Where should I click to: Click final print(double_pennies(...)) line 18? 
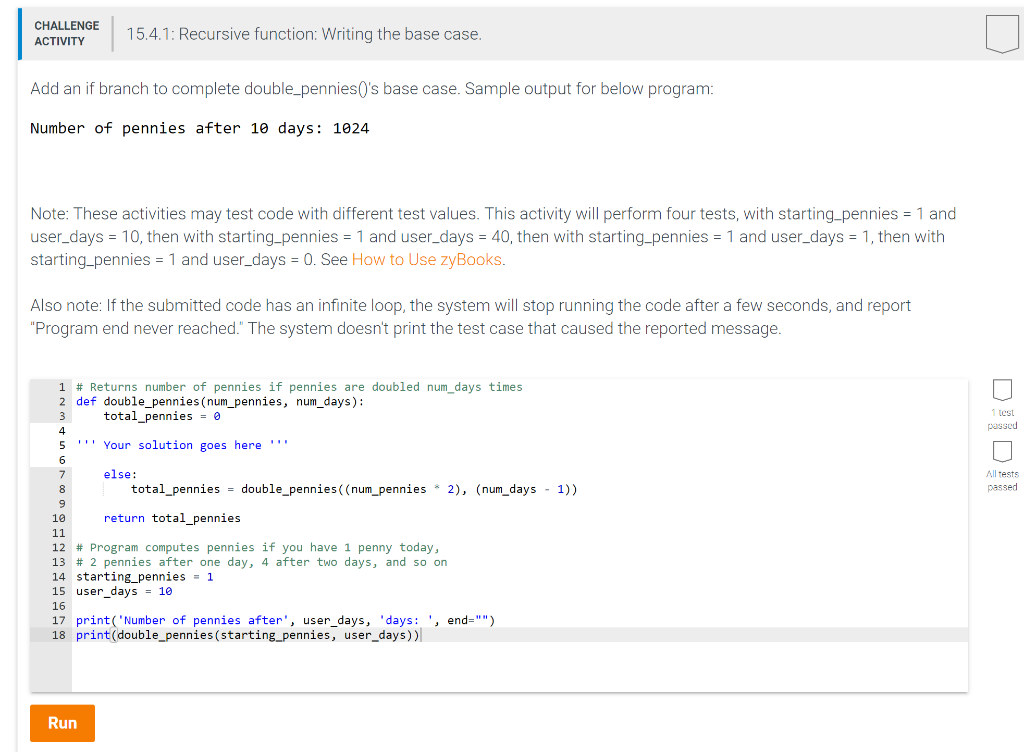[248, 635]
